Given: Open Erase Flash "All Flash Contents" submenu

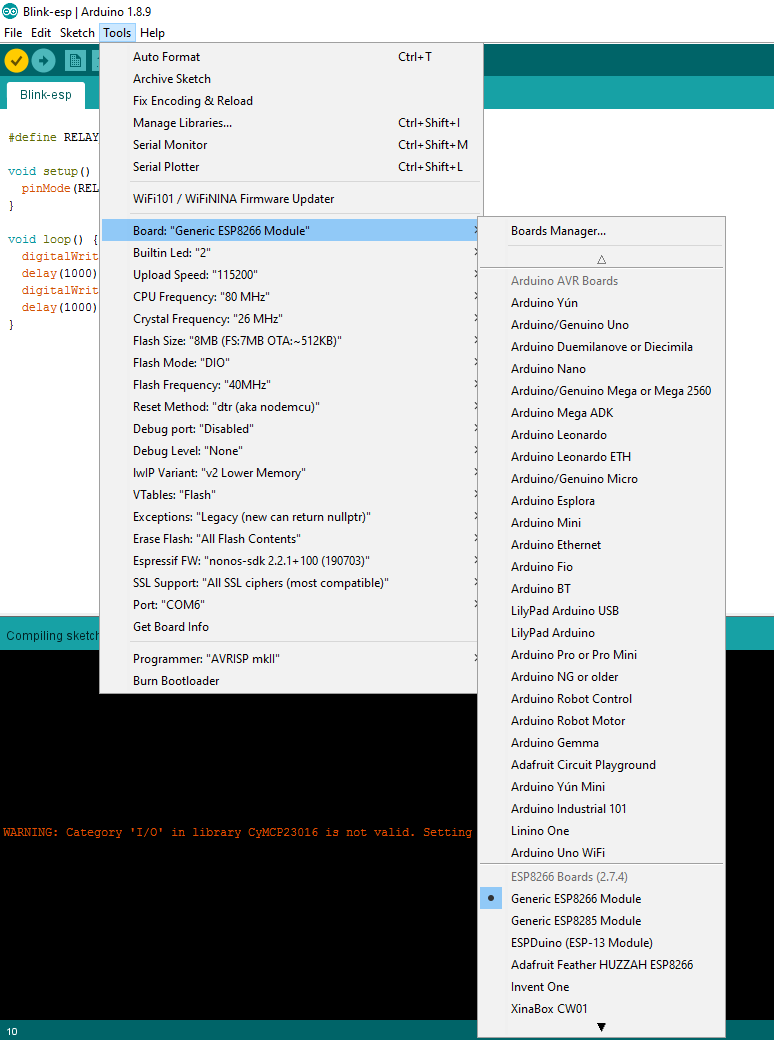Looking at the screenshot, I should click(x=290, y=539).
